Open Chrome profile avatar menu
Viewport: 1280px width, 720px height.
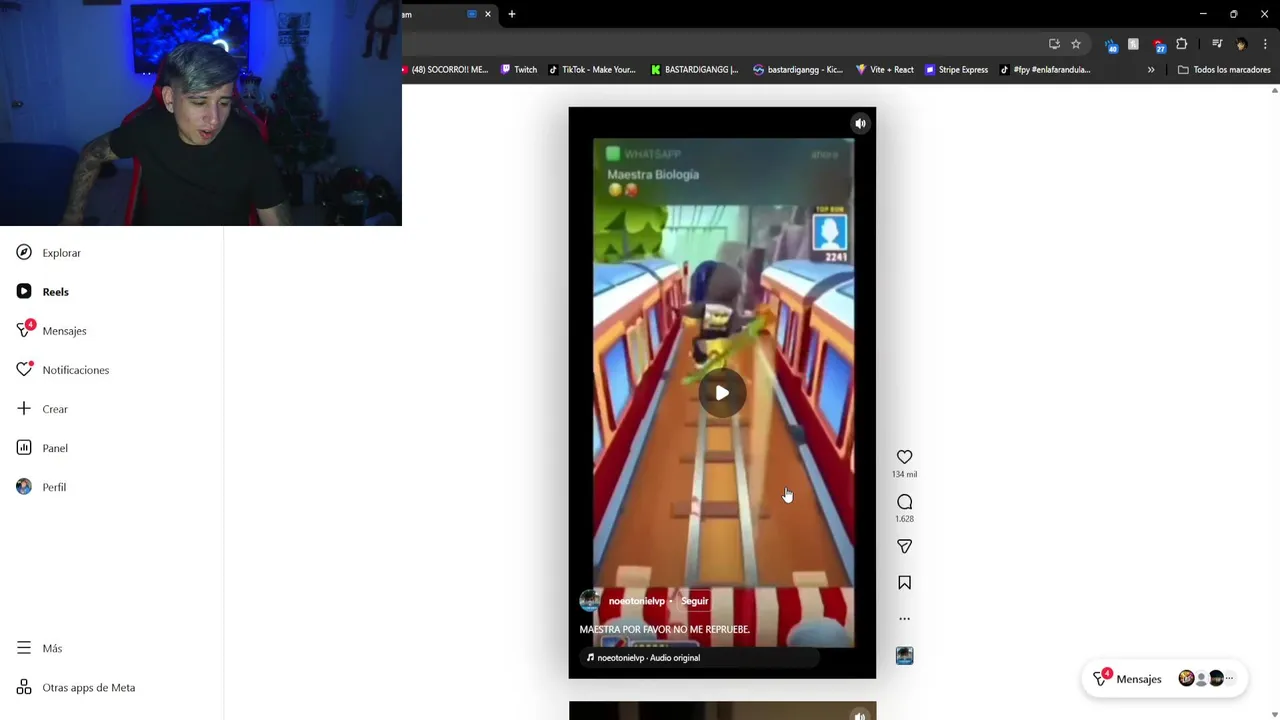(1241, 44)
